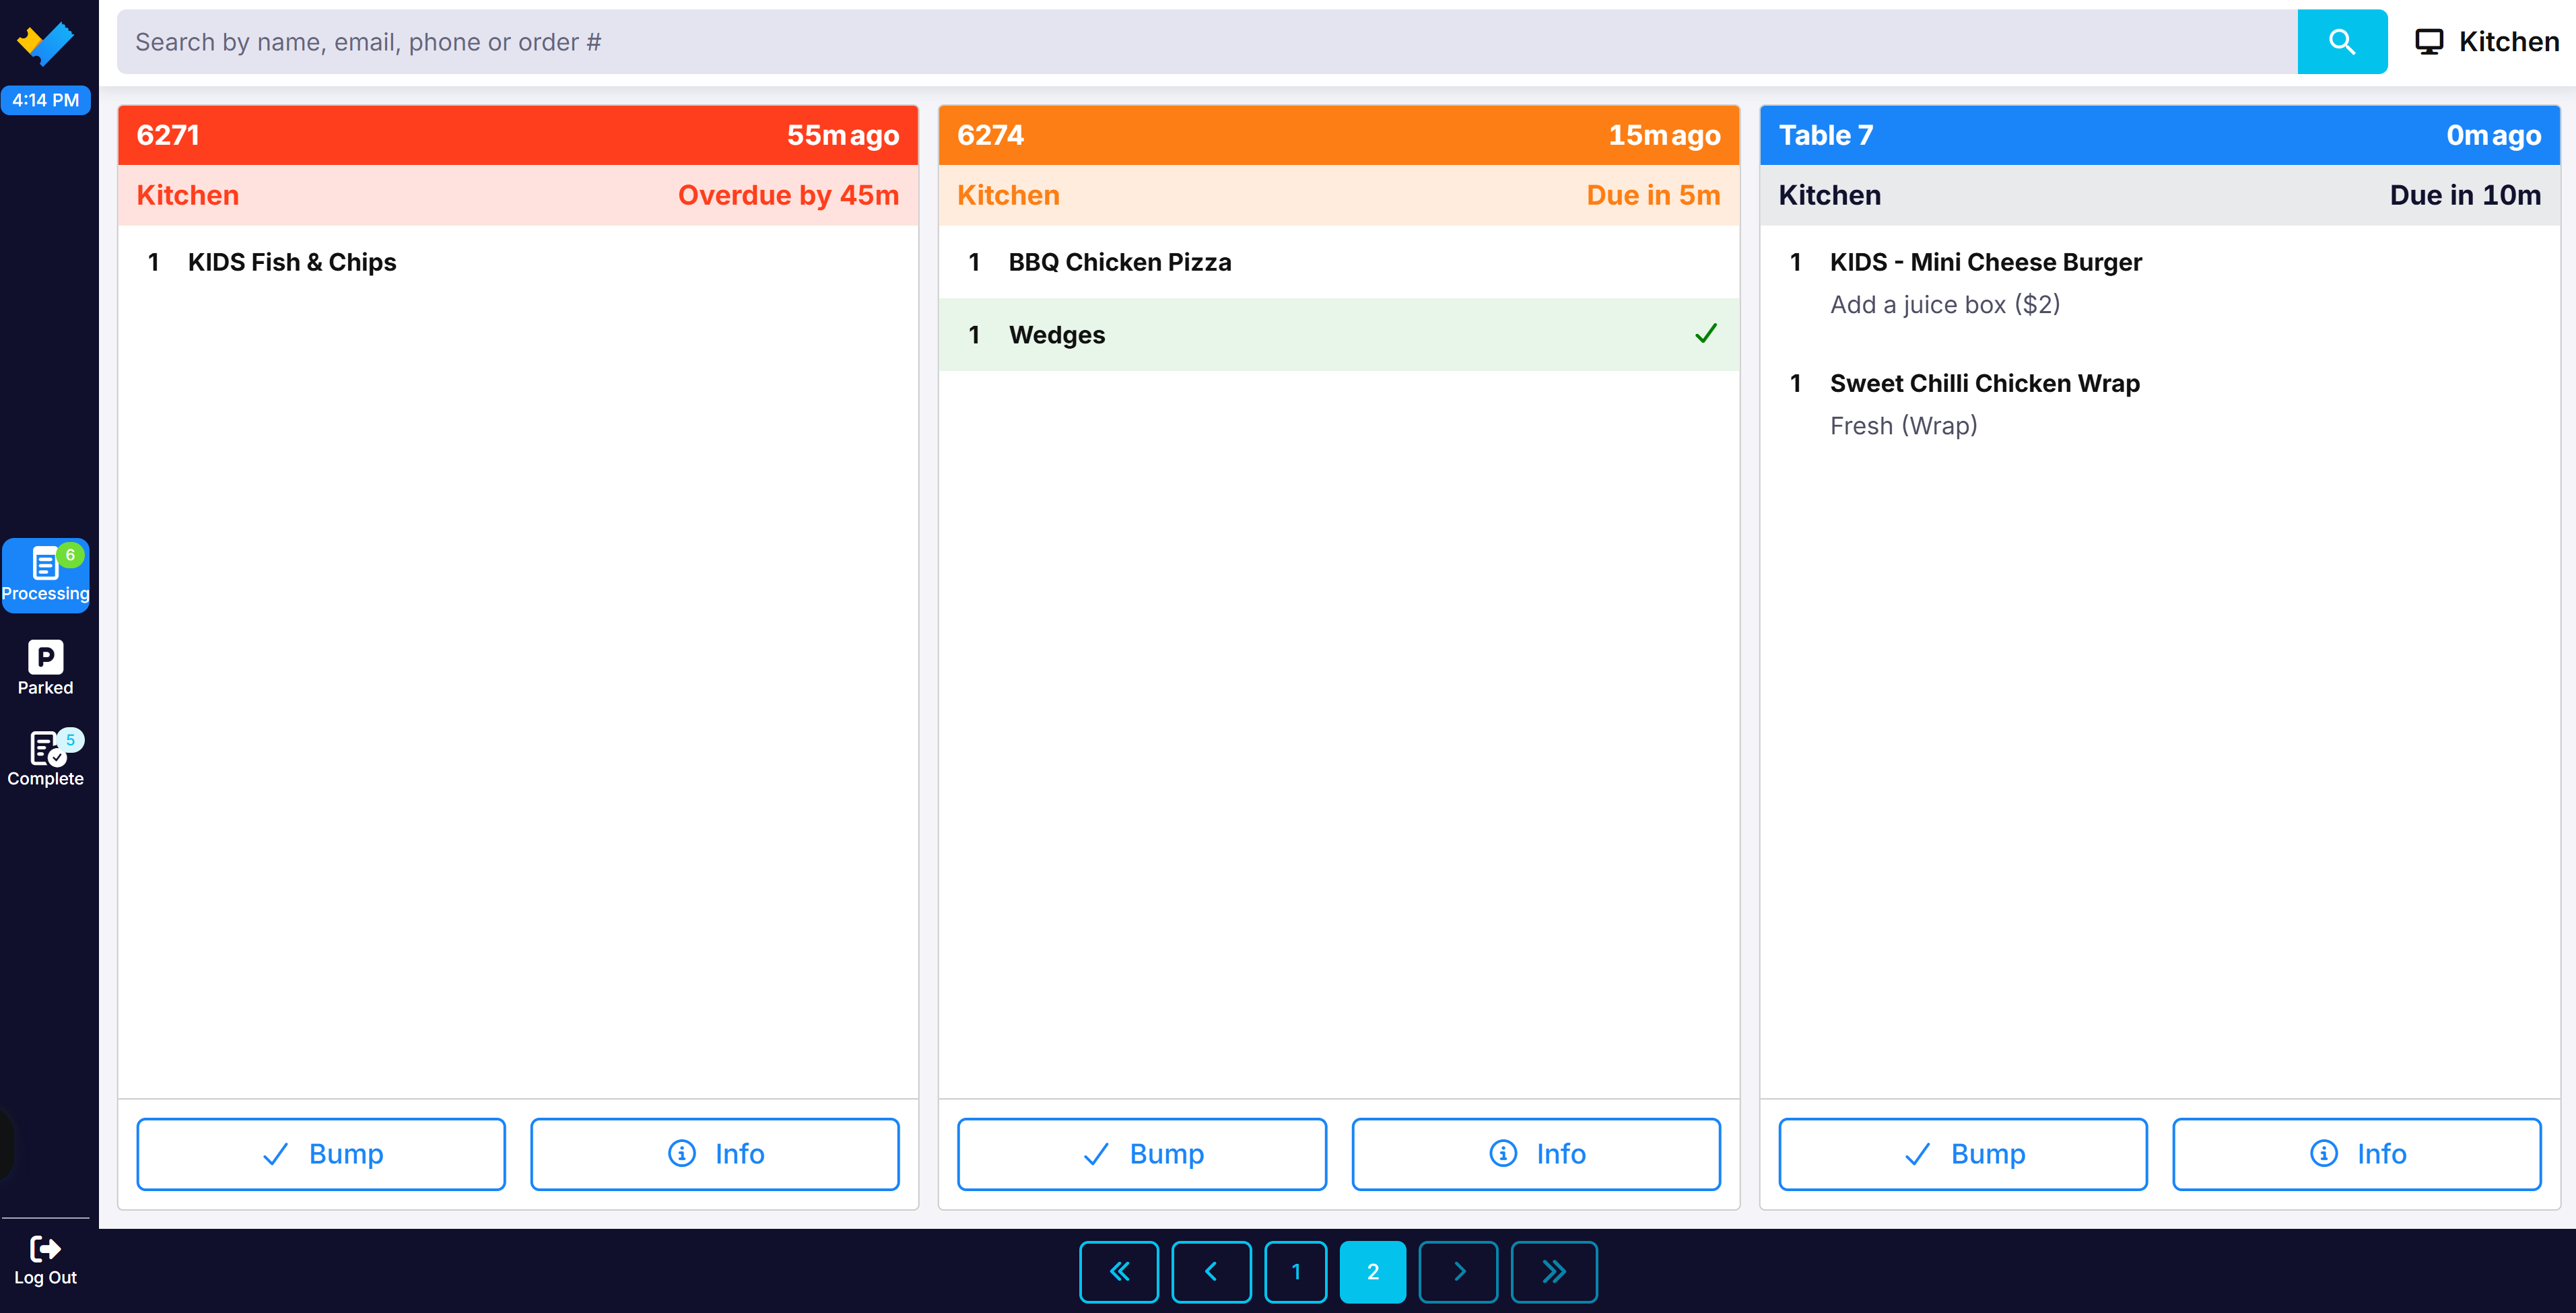Viewport: 2576px width, 1313px height.
Task: Go to next page of orders
Action: [1458, 1271]
